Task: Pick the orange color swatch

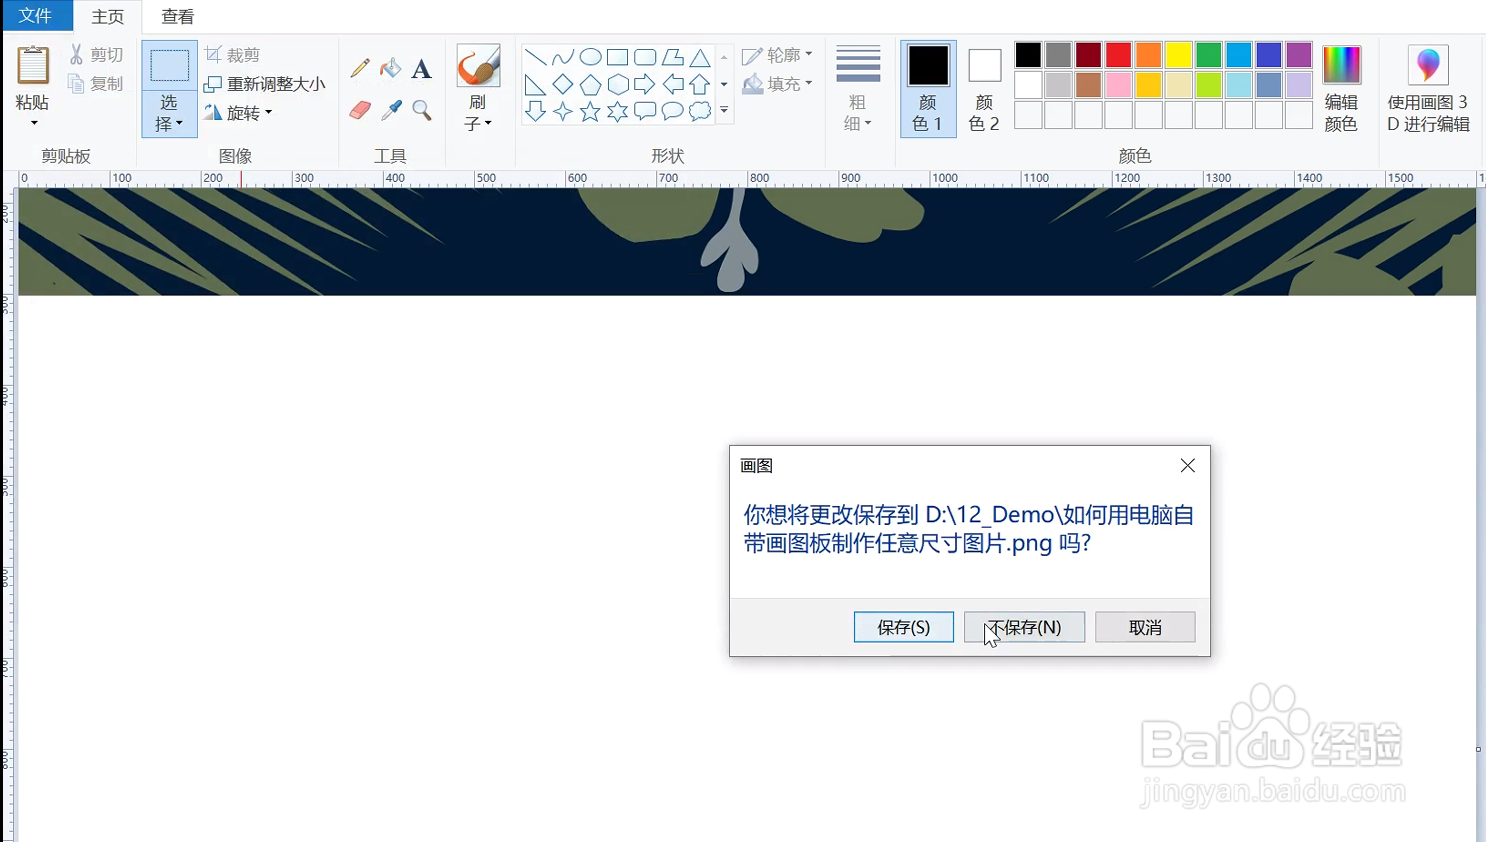Action: tap(1148, 55)
